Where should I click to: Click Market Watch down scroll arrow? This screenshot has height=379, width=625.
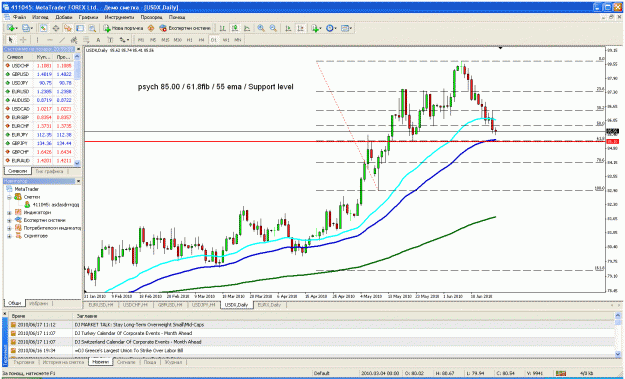[77, 163]
